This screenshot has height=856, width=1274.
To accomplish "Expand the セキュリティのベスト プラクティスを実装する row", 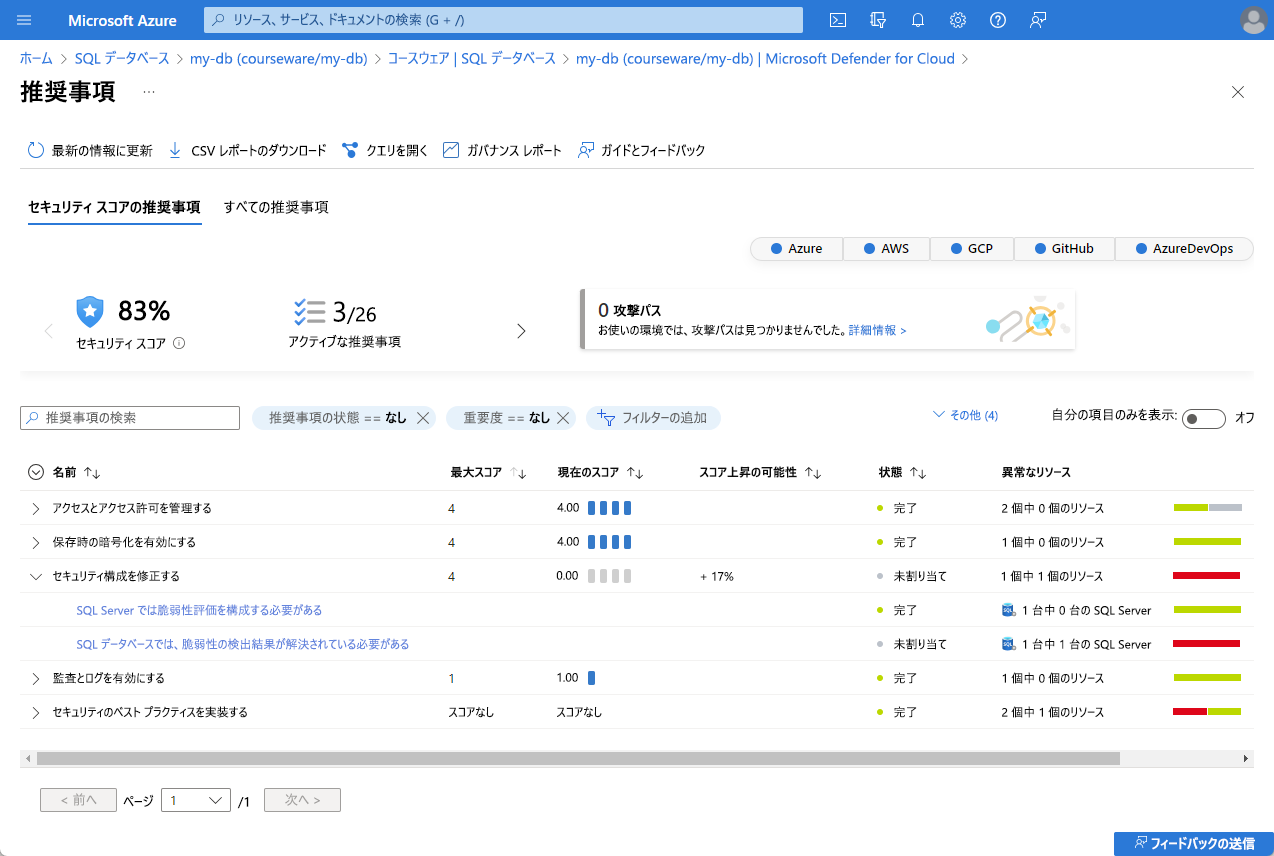I will click(x=36, y=713).
